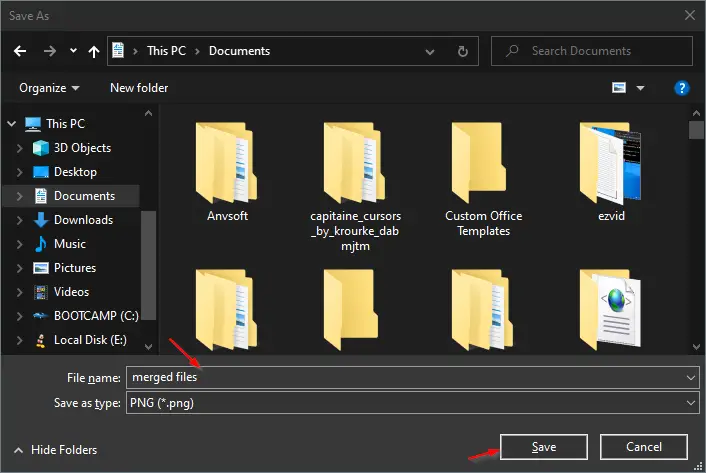The image size is (706, 473).
Task: Click file list scroll up arrow
Action: pyautogui.click(x=696, y=113)
